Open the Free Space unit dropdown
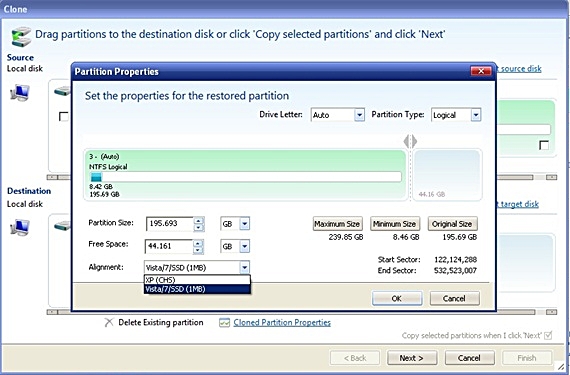This screenshot has width=570, height=375. [x=245, y=246]
